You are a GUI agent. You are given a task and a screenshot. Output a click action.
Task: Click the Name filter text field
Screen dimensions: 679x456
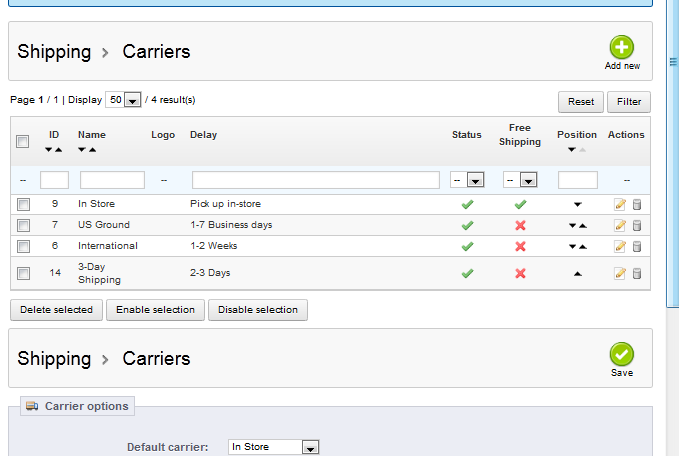[x=112, y=180]
